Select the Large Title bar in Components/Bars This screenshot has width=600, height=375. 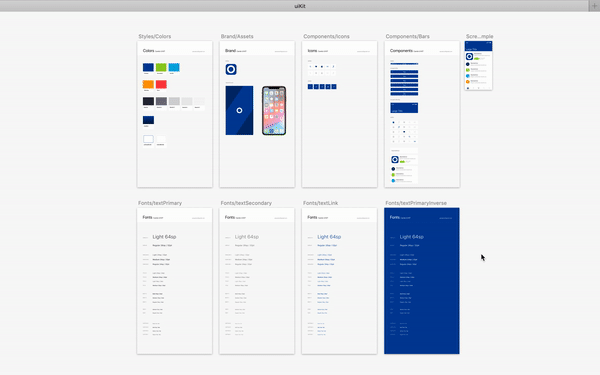tap(404, 108)
